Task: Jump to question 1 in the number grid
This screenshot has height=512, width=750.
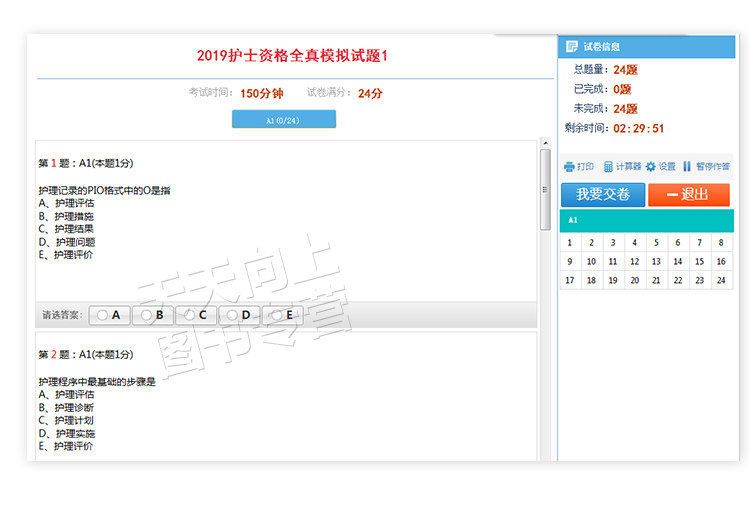Action: (570, 243)
